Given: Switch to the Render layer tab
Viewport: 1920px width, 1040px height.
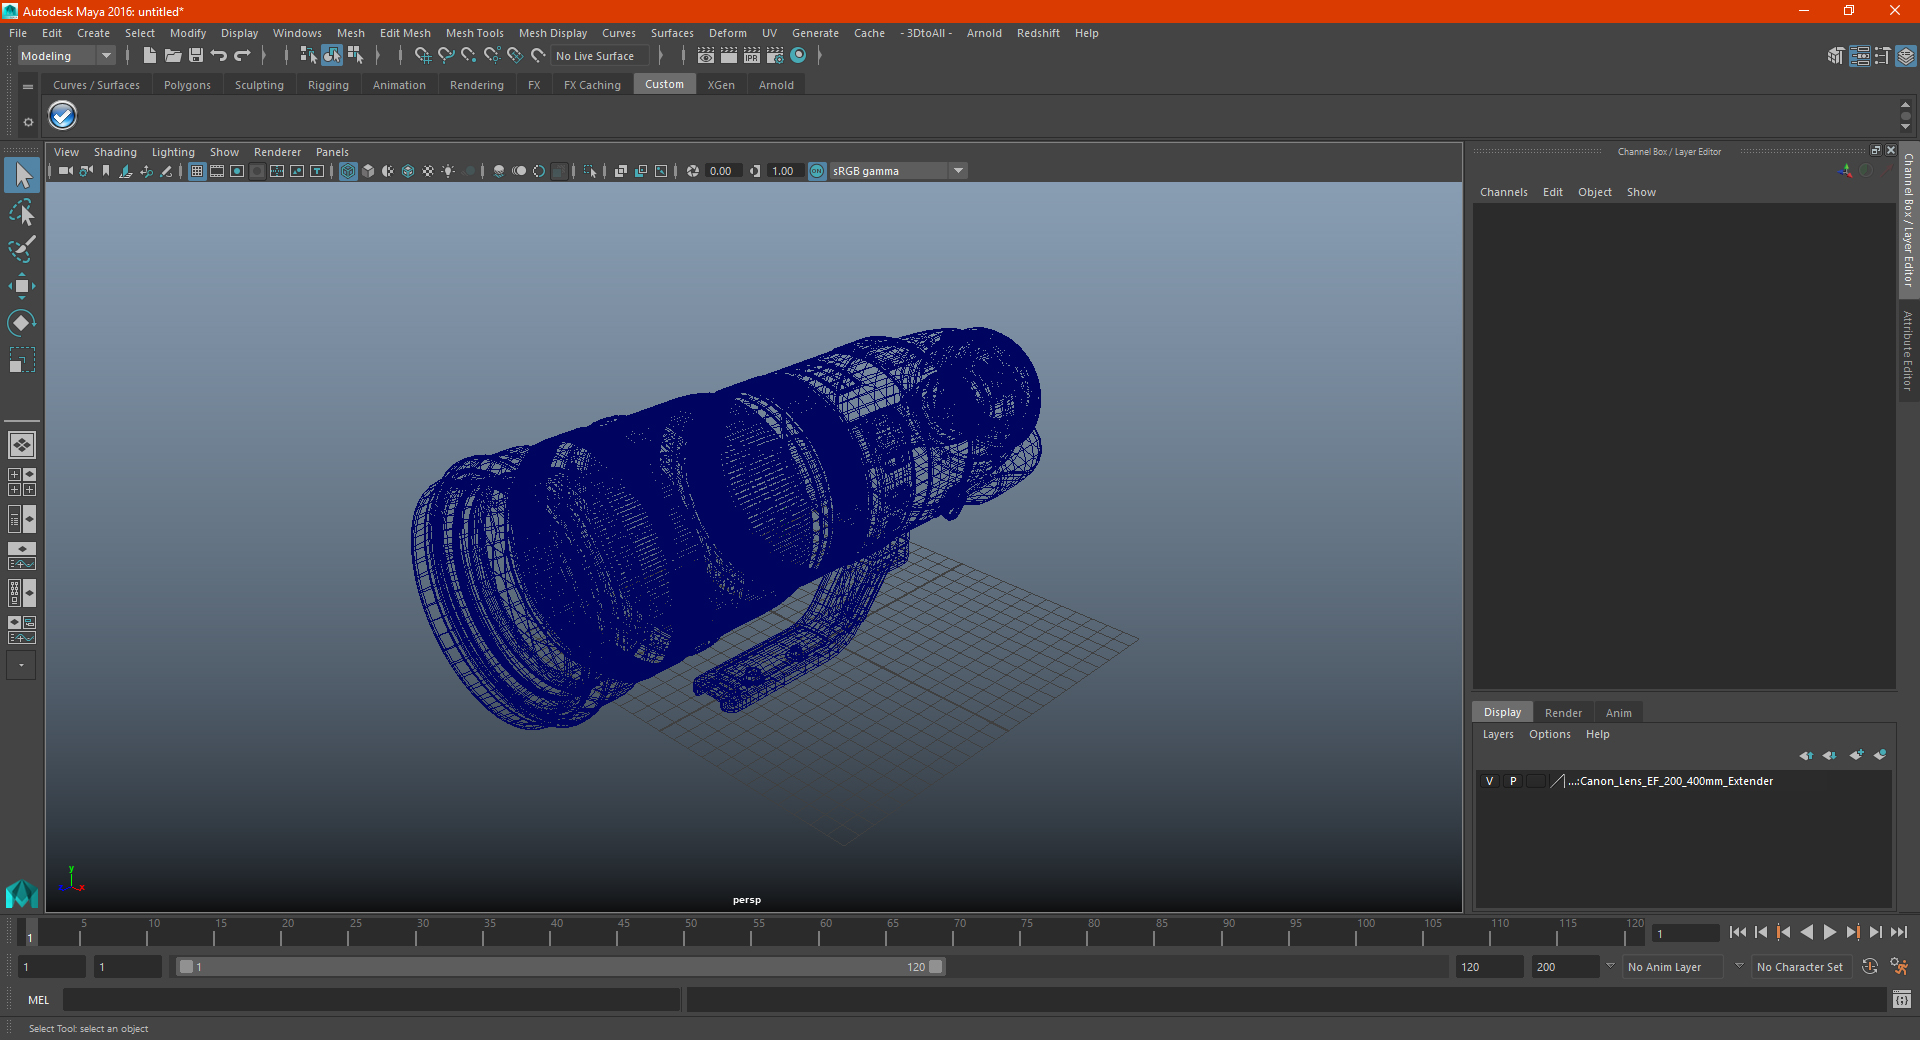Looking at the screenshot, I should [x=1563, y=713].
